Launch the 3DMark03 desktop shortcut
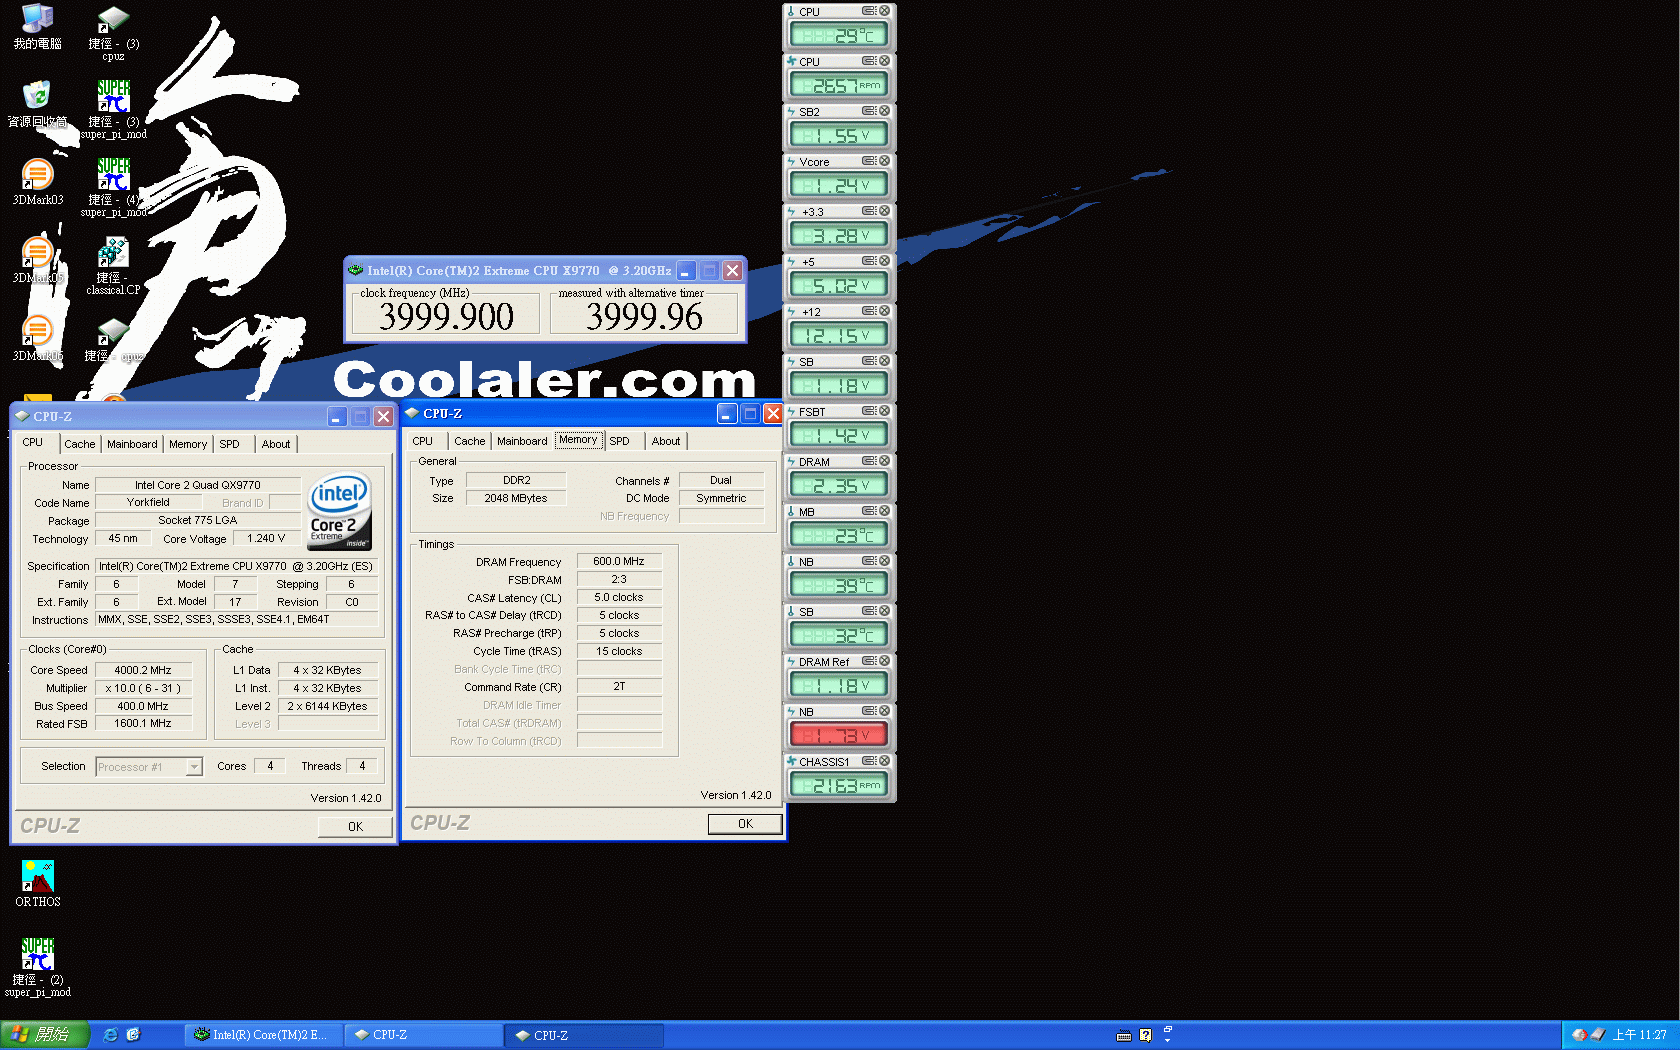This screenshot has width=1680, height=1050. (37, 182)
